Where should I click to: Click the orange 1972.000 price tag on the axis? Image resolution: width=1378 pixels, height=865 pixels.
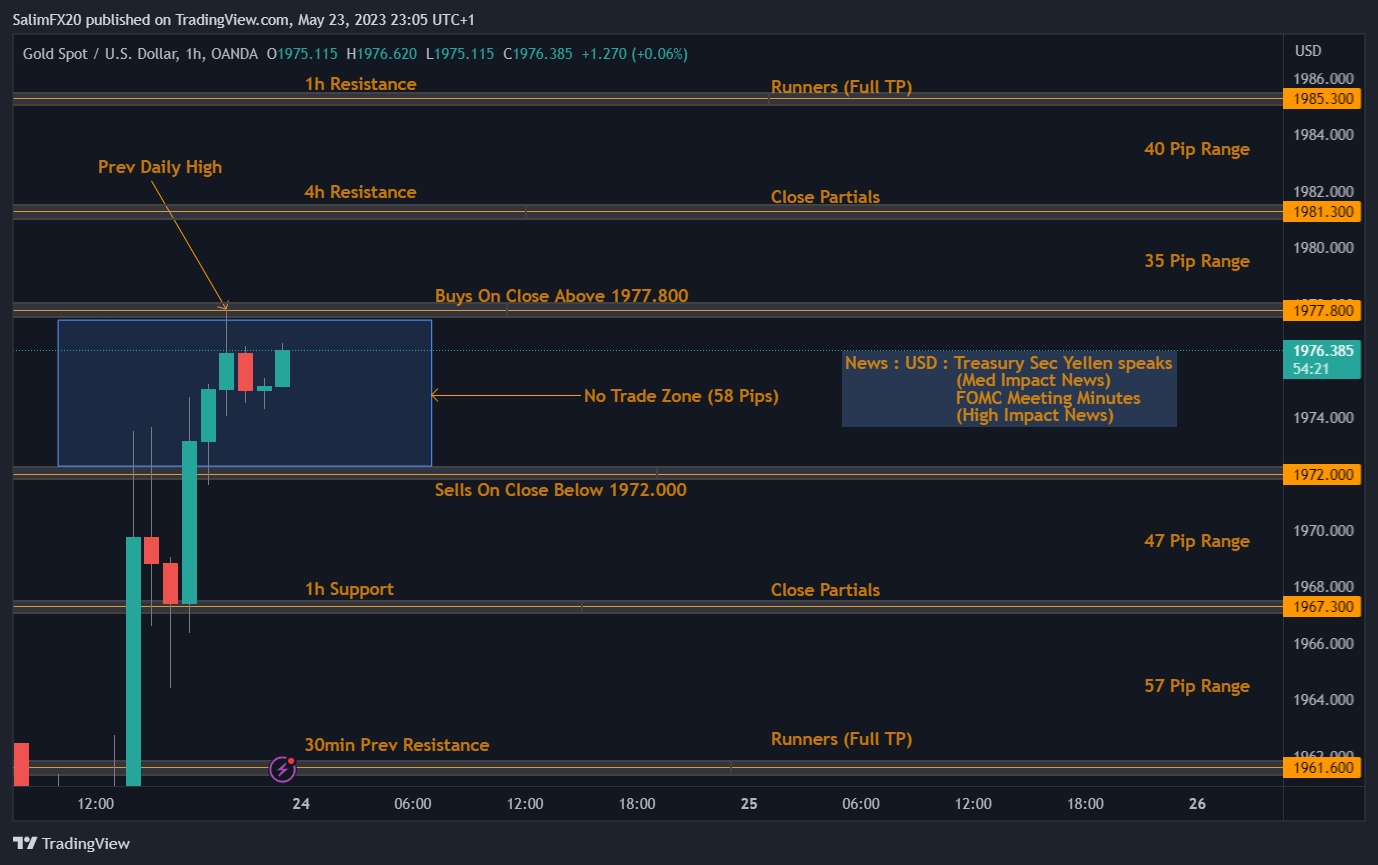pos(1322,474)
